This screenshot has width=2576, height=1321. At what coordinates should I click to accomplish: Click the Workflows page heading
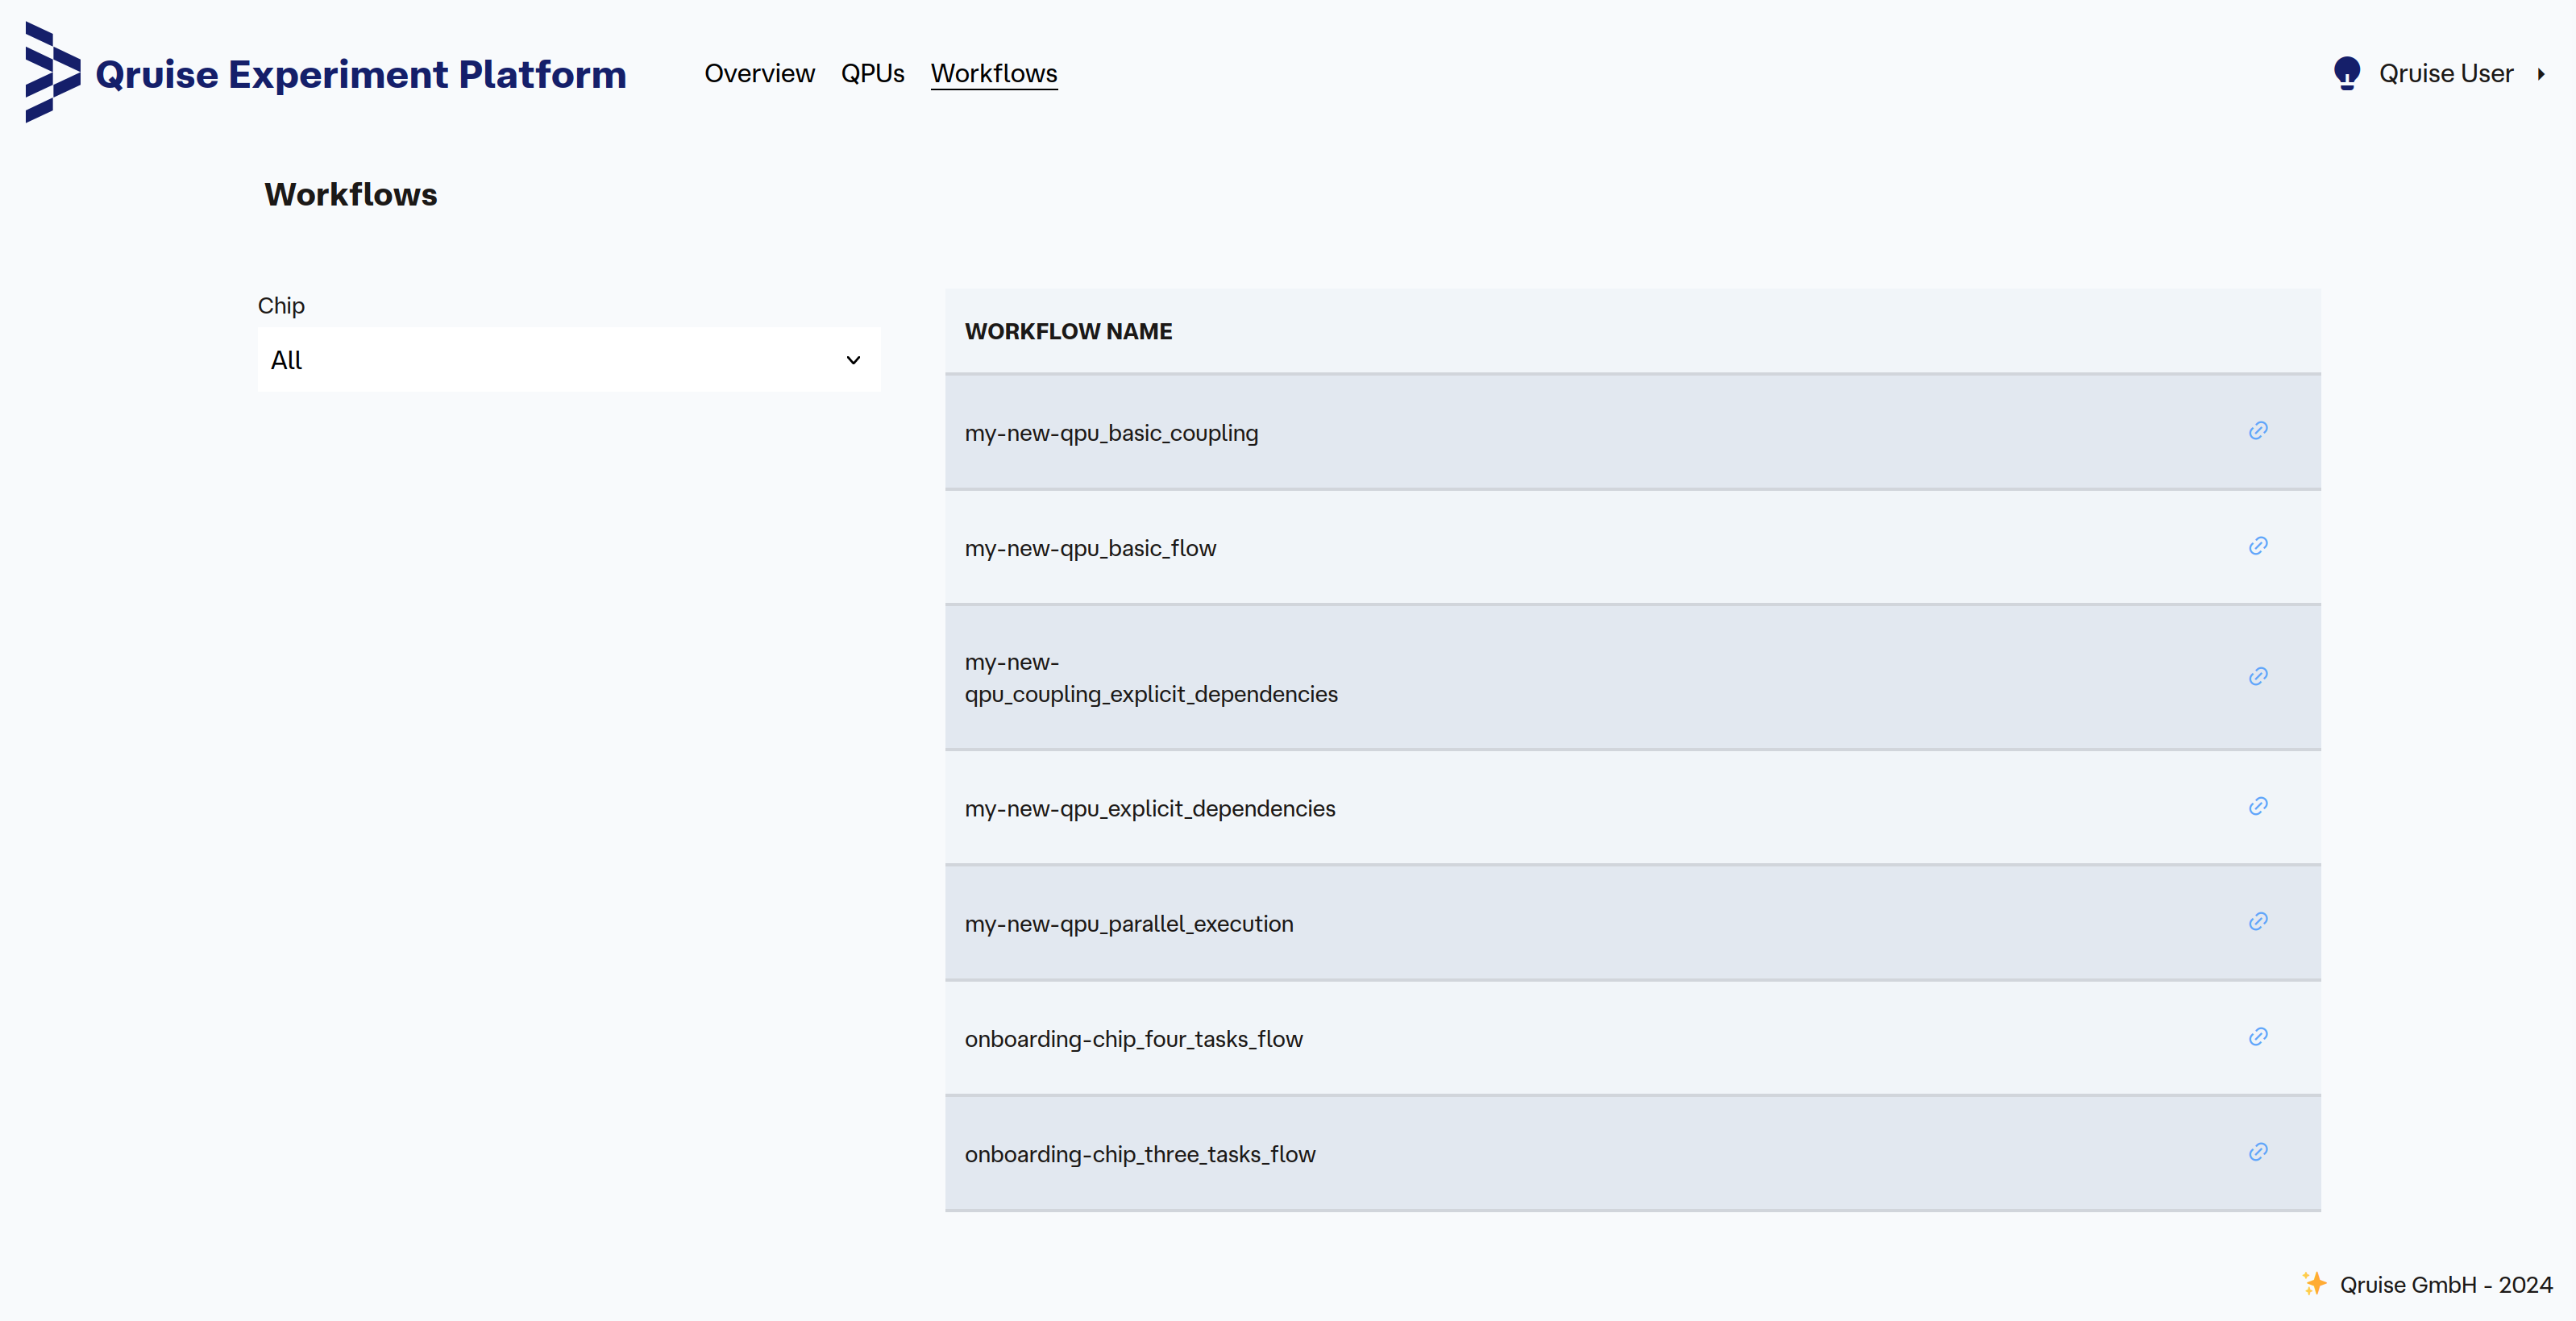(351, 194)
